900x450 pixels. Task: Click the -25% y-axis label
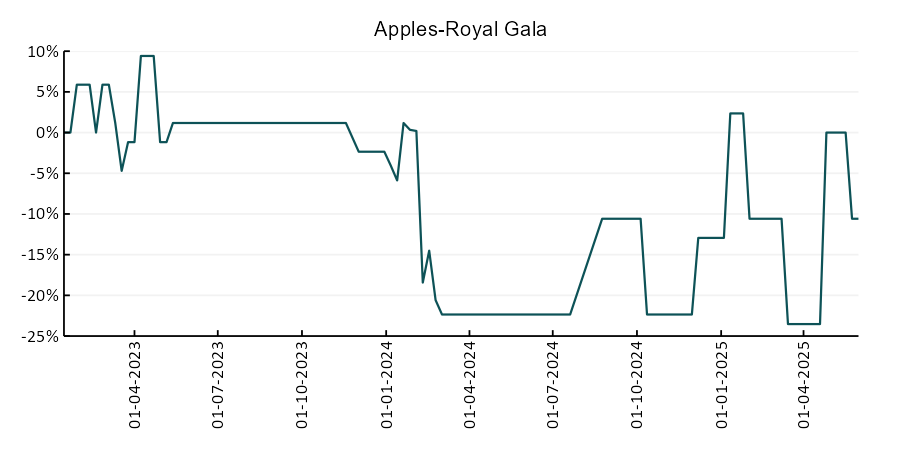[41, 336]
